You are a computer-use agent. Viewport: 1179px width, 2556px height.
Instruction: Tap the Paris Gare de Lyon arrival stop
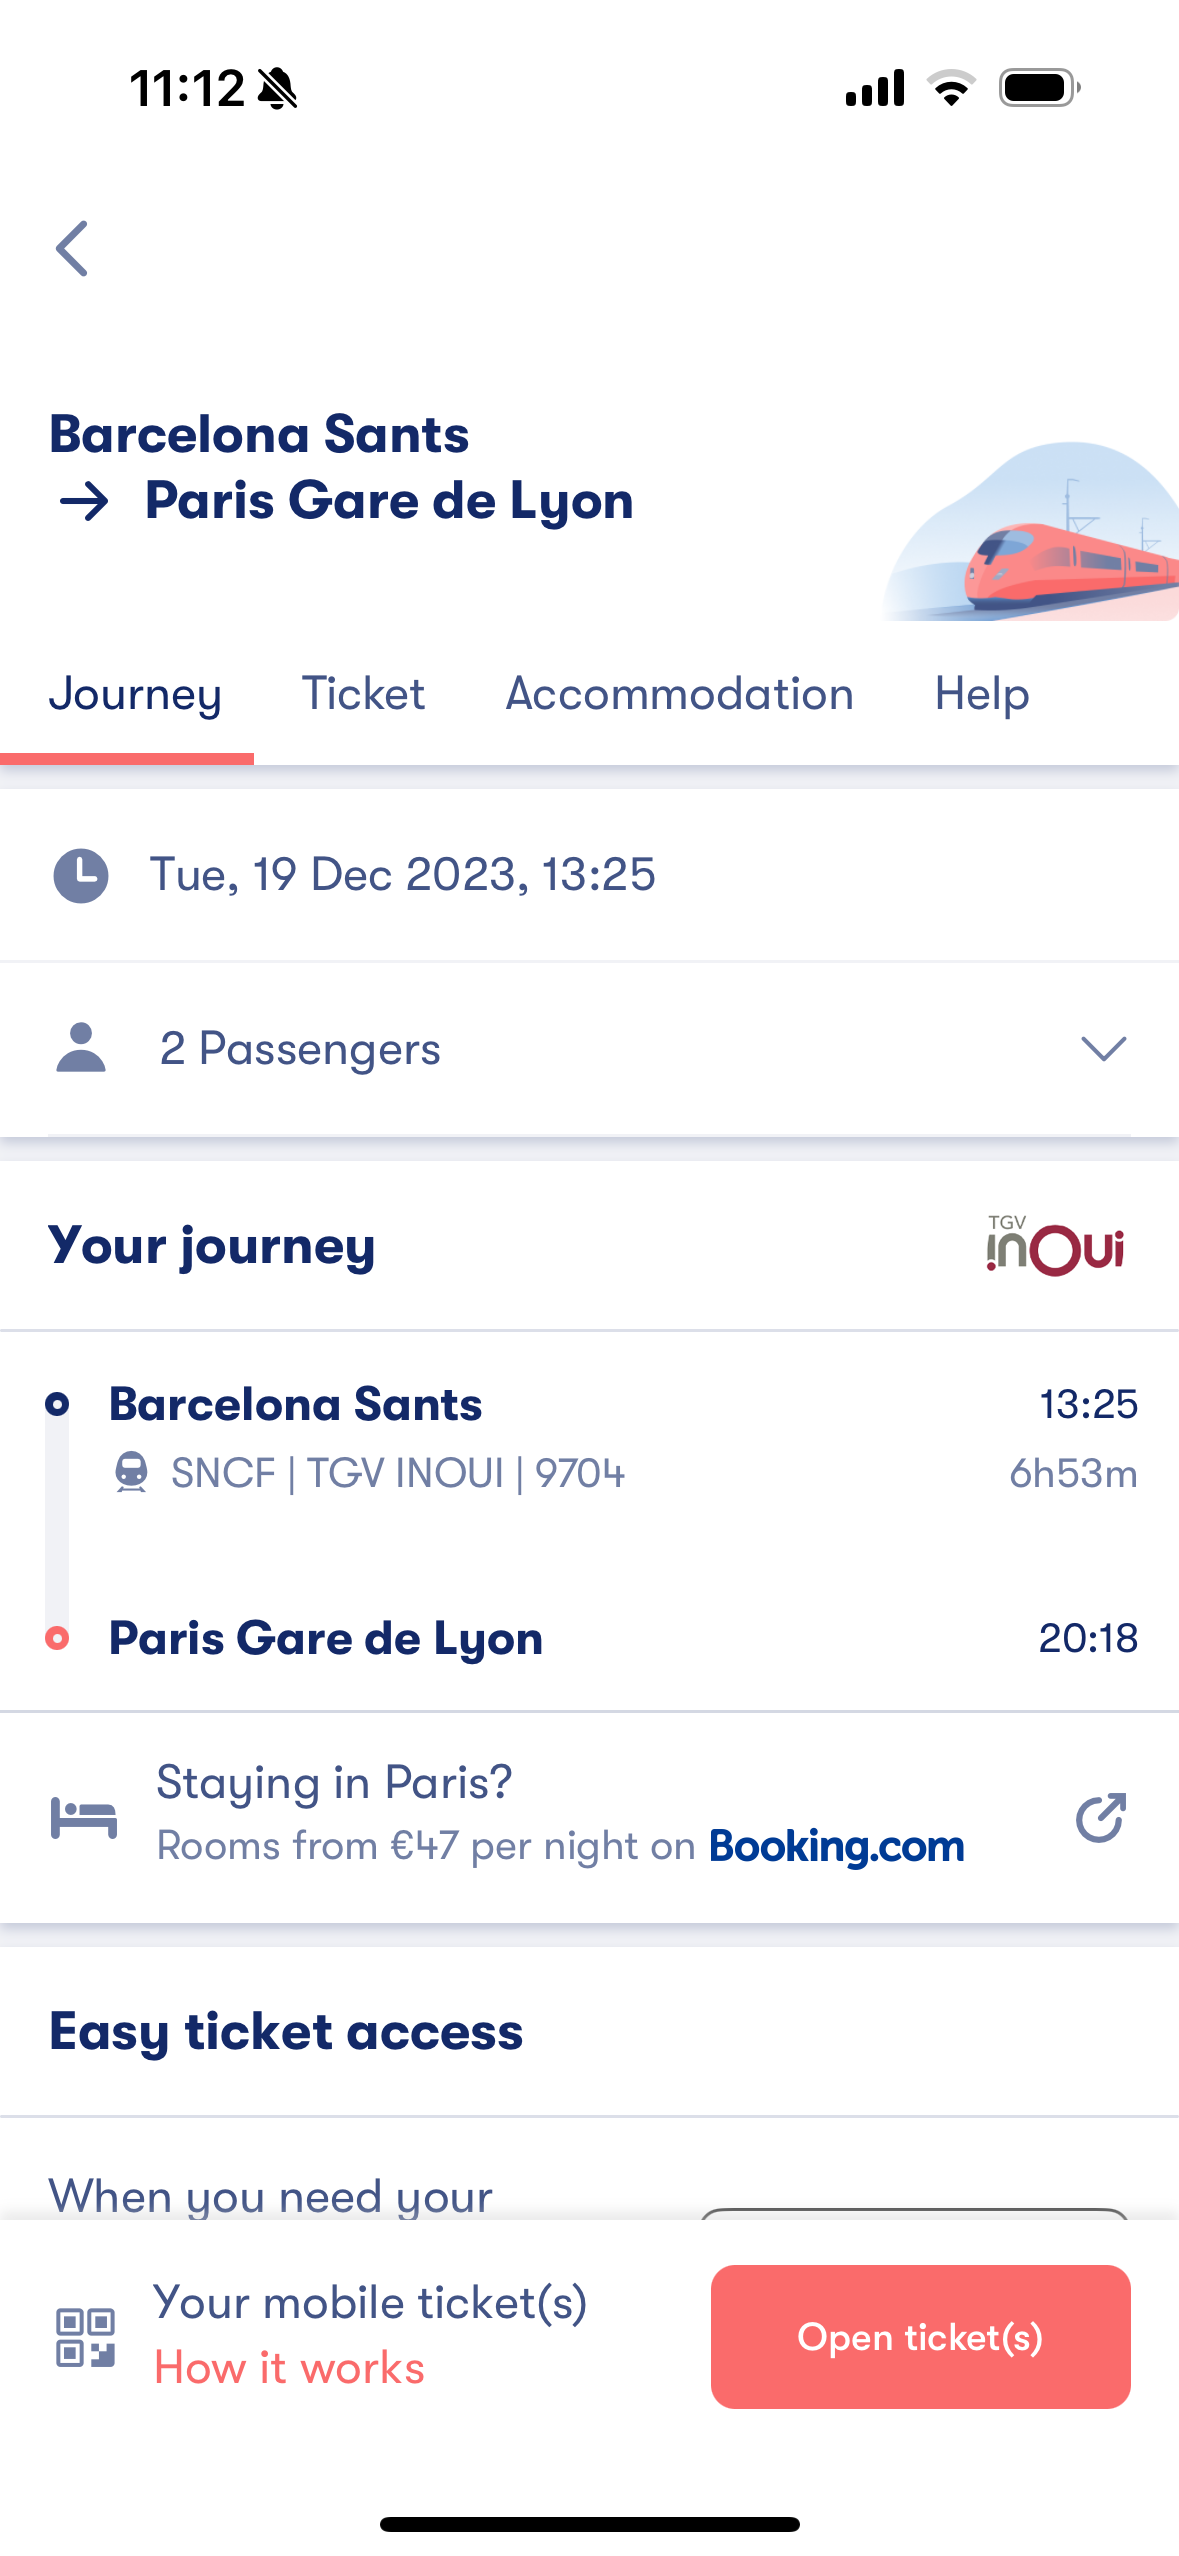[x=325, y=1638]
